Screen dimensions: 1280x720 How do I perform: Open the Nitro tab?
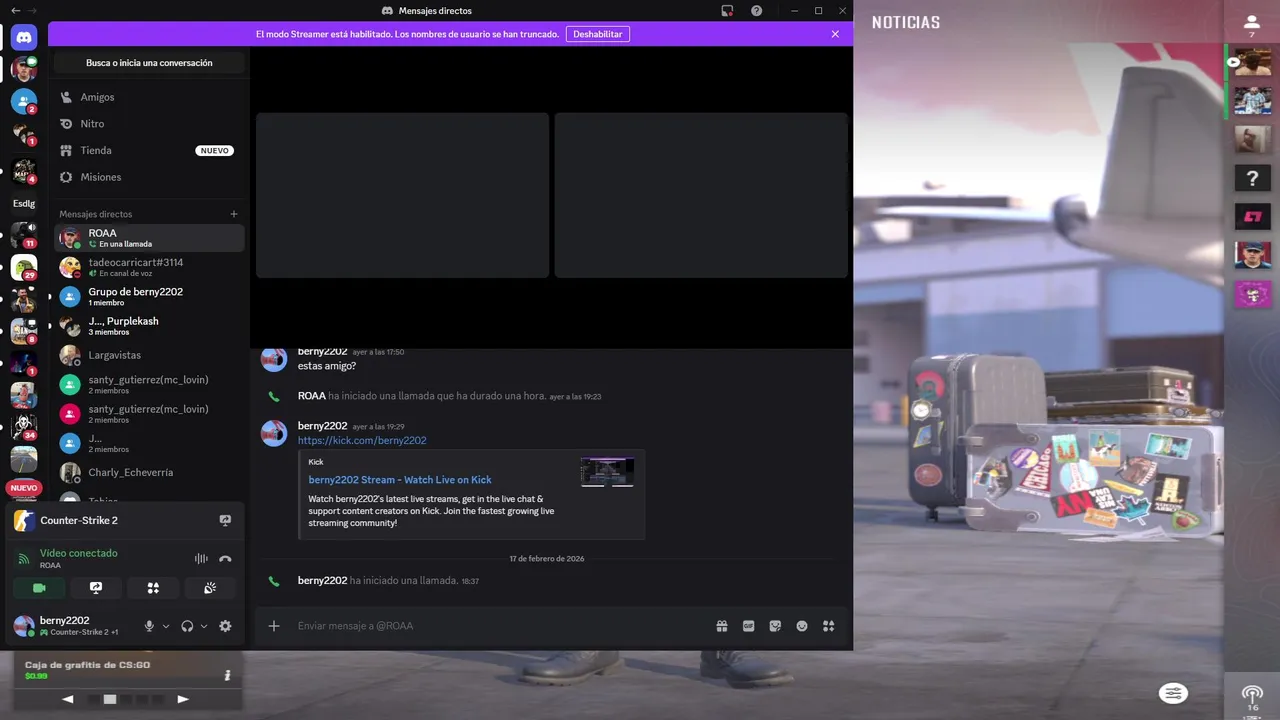point(149,124)
